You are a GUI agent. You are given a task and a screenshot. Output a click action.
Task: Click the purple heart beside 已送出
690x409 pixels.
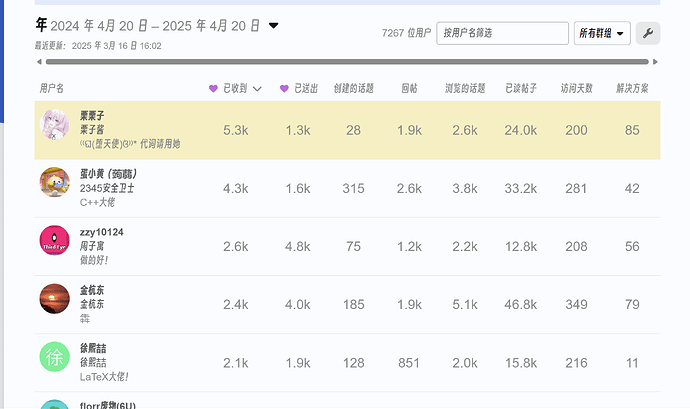[284, 88]
